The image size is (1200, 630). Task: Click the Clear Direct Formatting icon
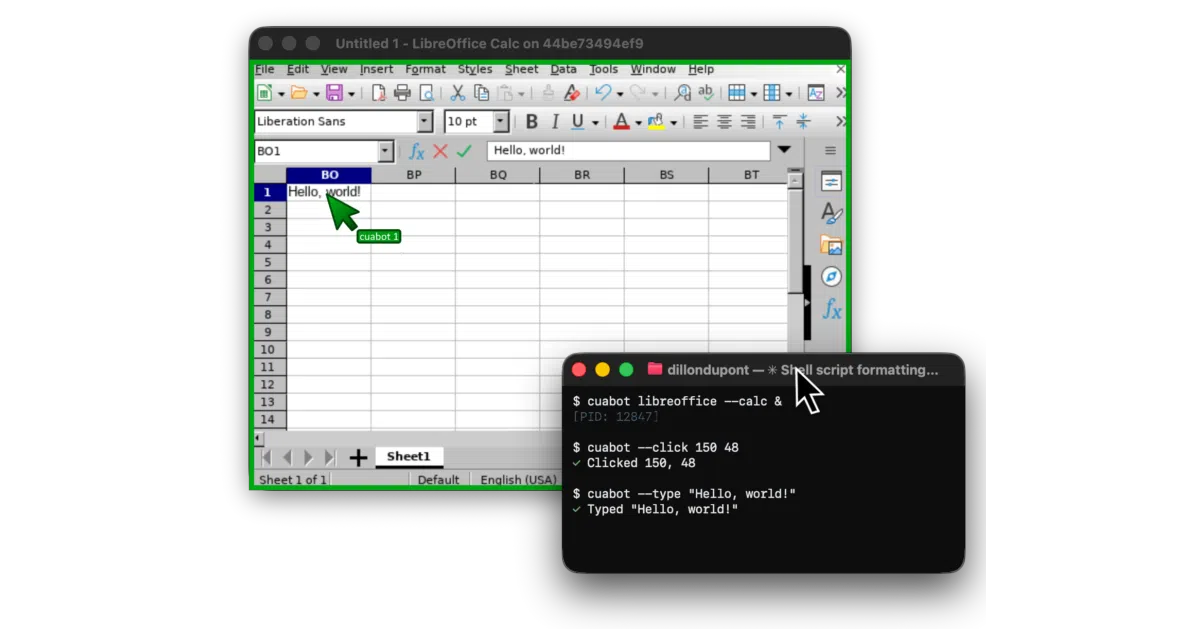tap(572, 93)
